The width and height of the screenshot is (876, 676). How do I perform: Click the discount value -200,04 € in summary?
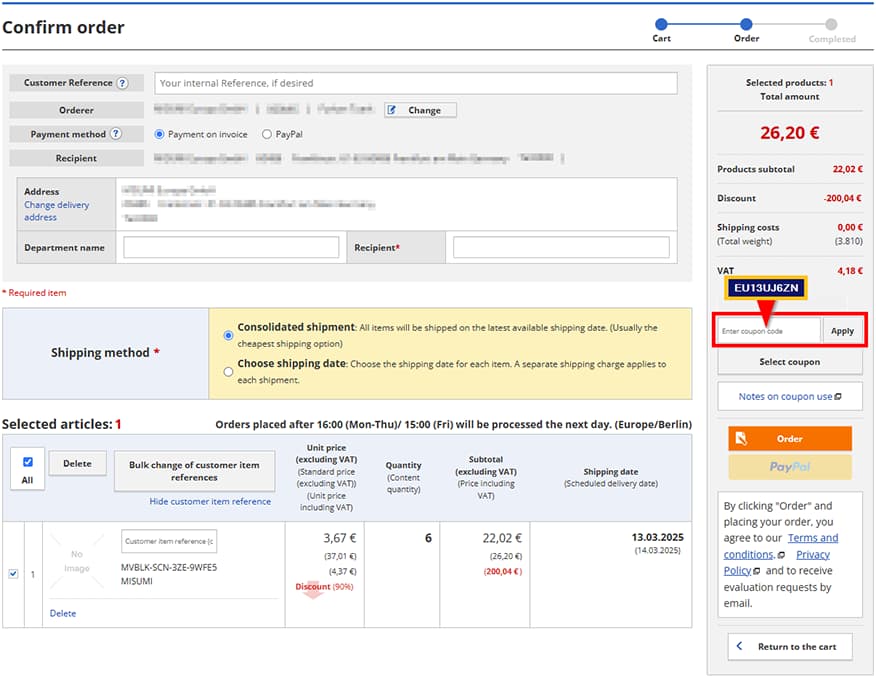842,198
